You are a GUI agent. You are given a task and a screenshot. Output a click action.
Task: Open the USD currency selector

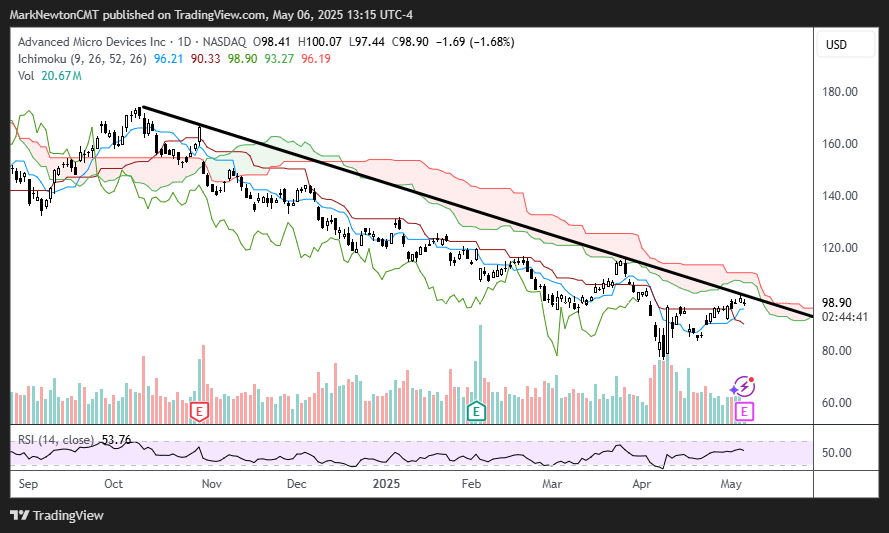click(845, 44)
